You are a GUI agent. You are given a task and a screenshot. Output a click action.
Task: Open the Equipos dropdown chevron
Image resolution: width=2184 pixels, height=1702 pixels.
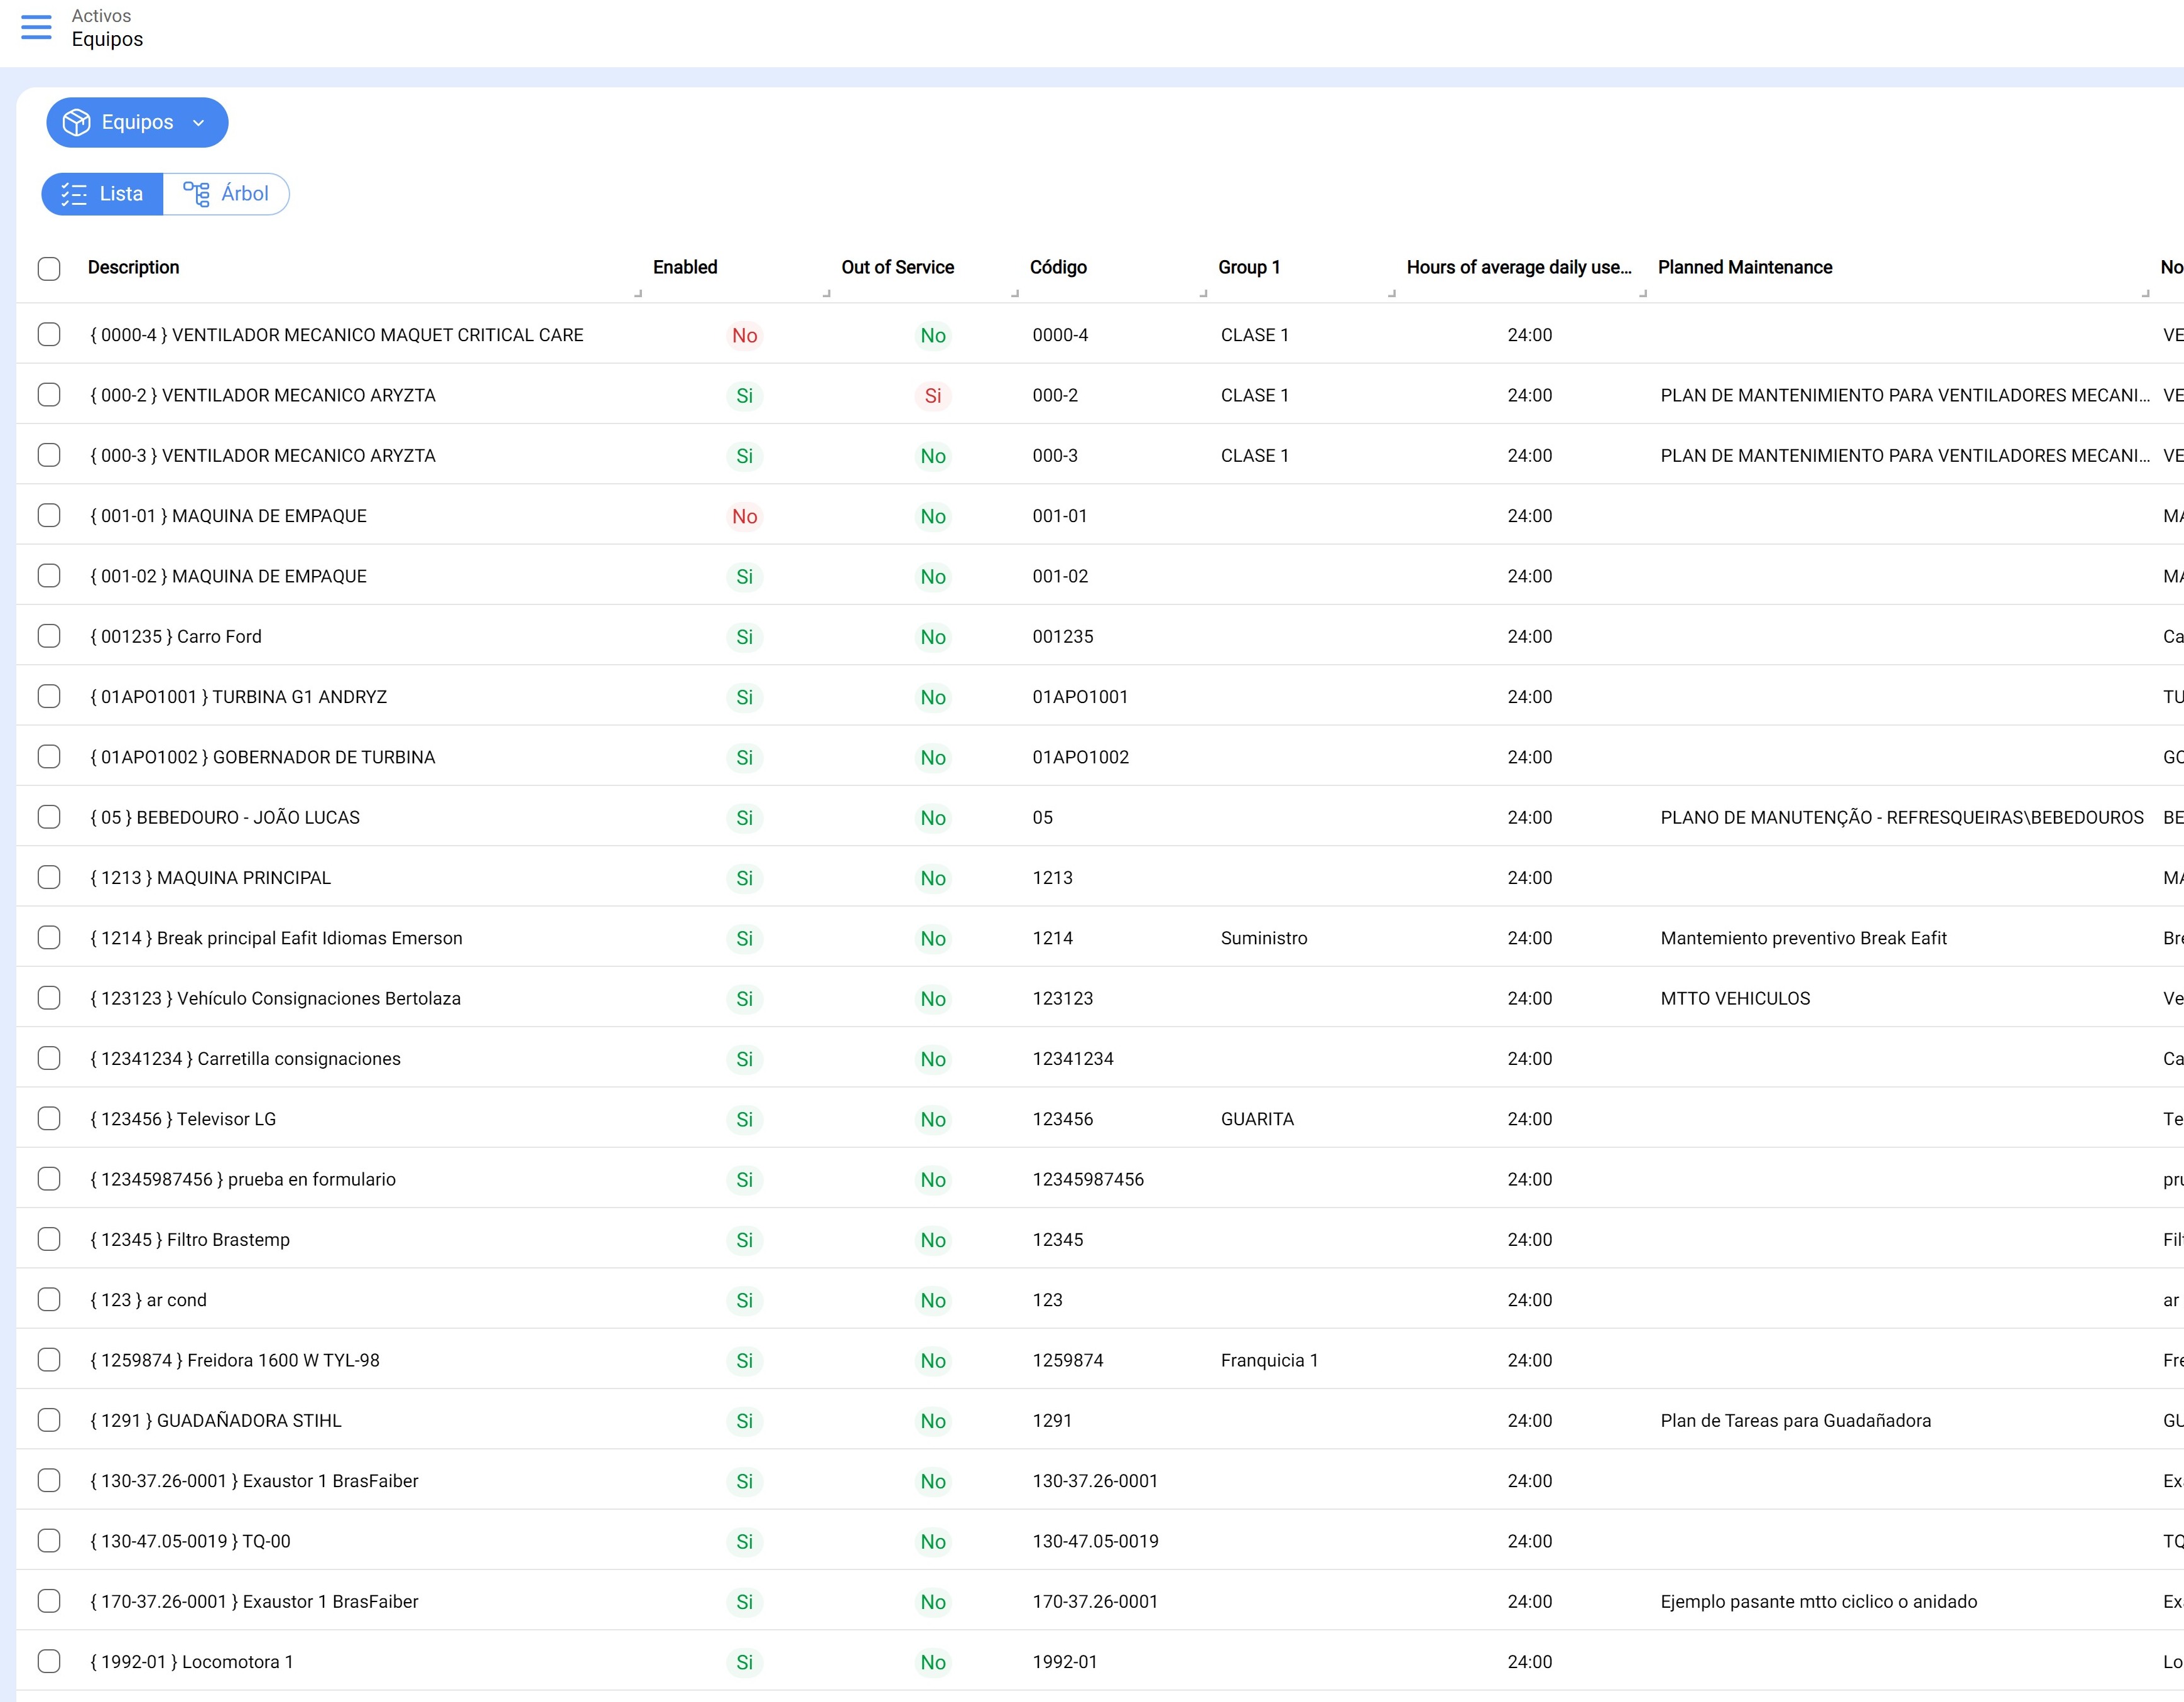pyautogui.click(x=198, y=123)
